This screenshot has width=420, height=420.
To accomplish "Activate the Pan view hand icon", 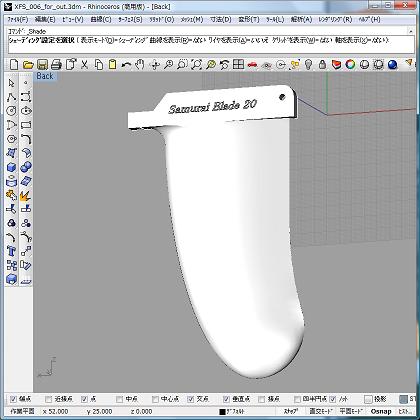I will click(140, 64).
